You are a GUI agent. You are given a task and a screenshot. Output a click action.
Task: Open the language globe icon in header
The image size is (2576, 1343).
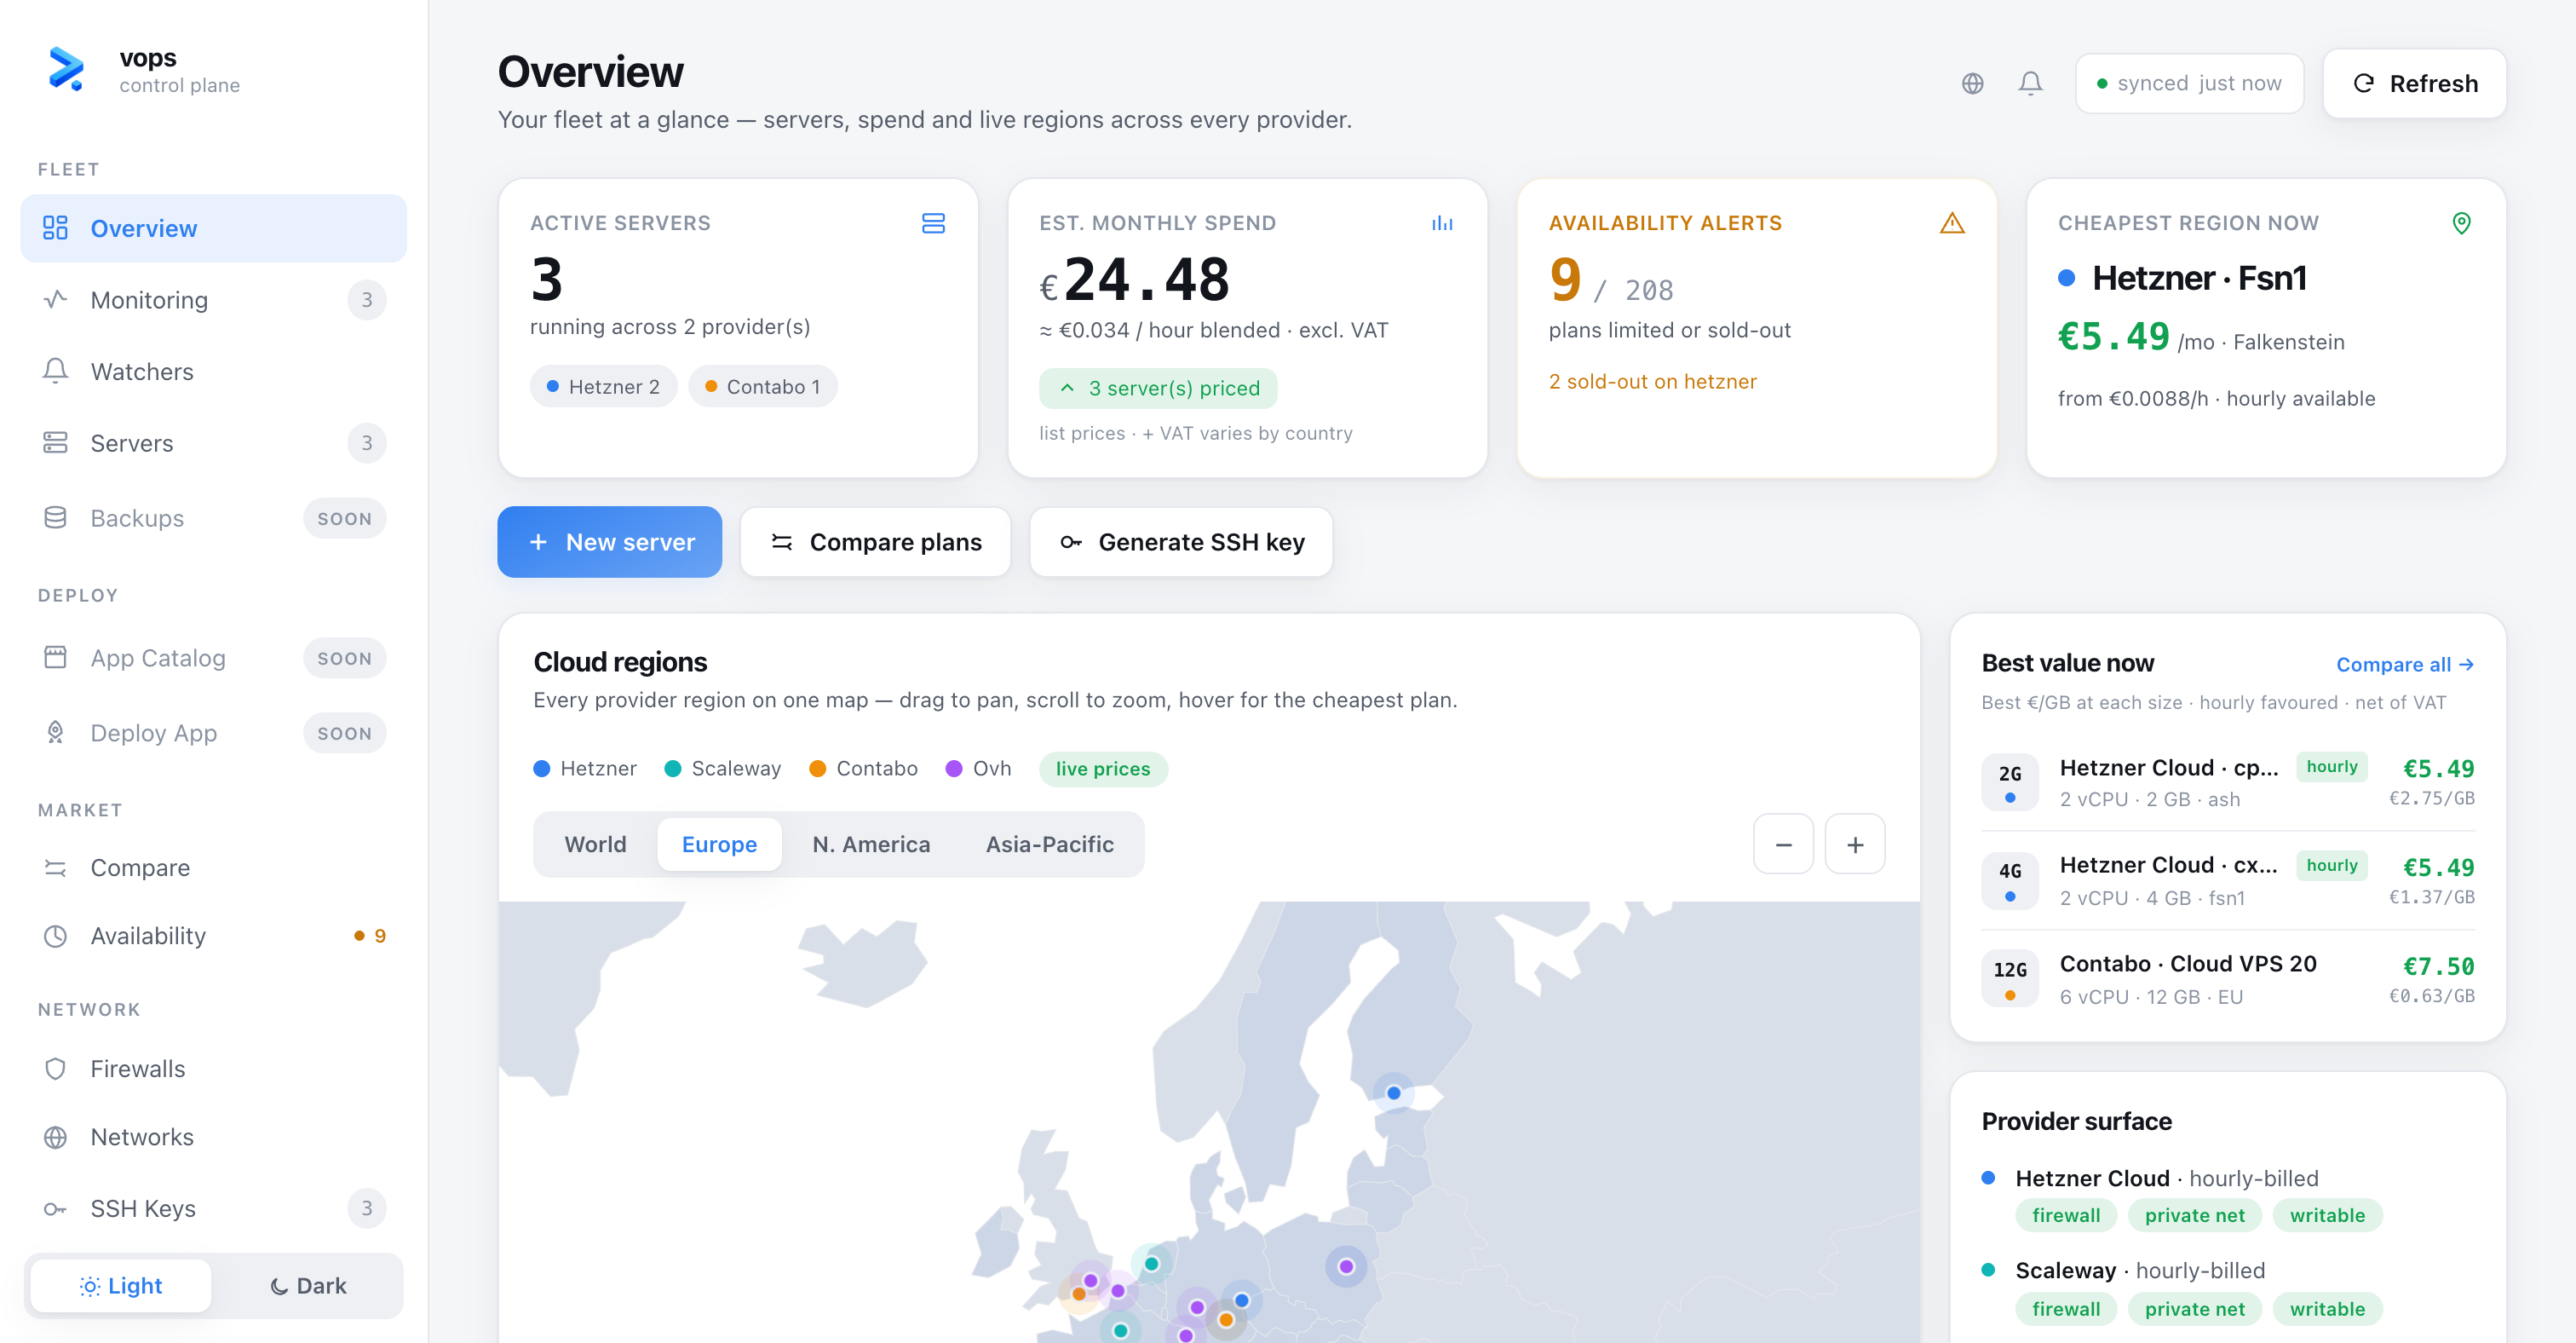1972,83
